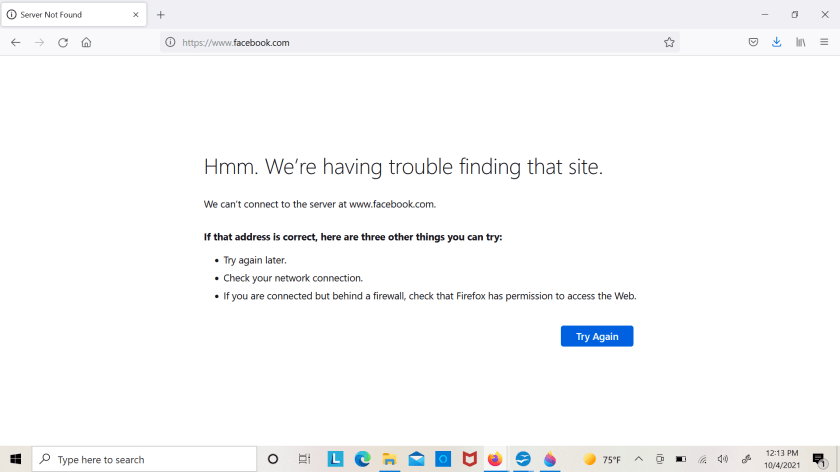
Task: Open File Explorer from the taskbar
Action: click(x=389, y=459)
